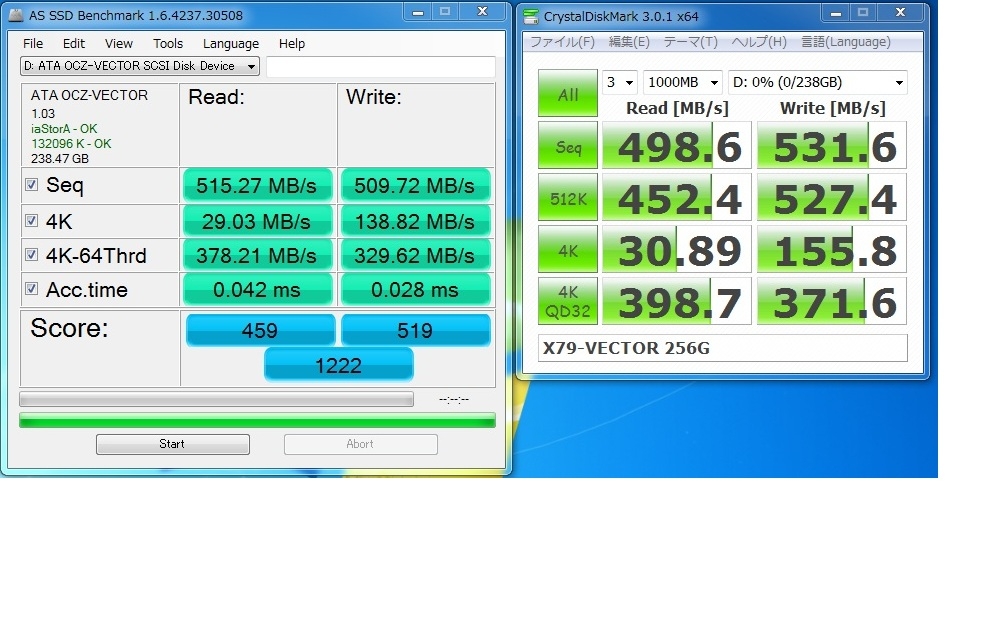Click the Abort button in AS SSD
This screenshot has width=1008, height=630.
click(x=361, y=444)
